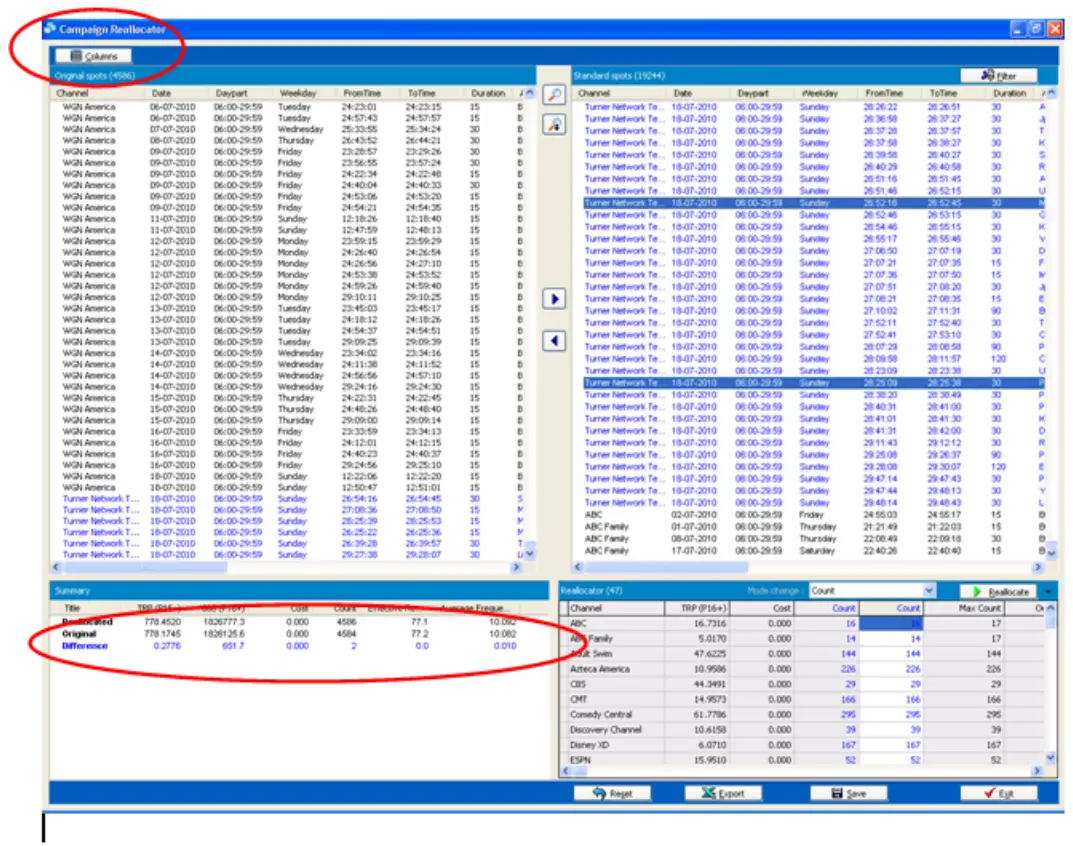Click the right arrow to move selected spots
This screenshot has height=846, width=1073.
tap(553, 299)
